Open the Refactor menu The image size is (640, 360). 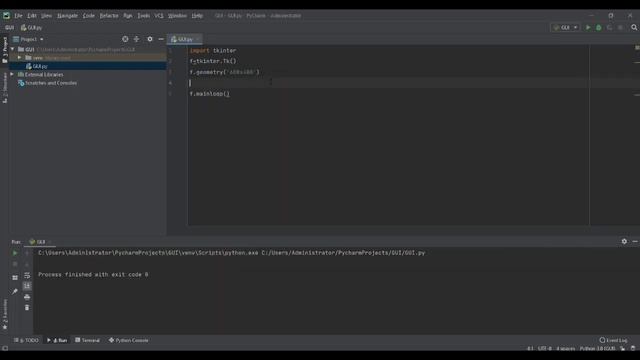pos(109,16)
